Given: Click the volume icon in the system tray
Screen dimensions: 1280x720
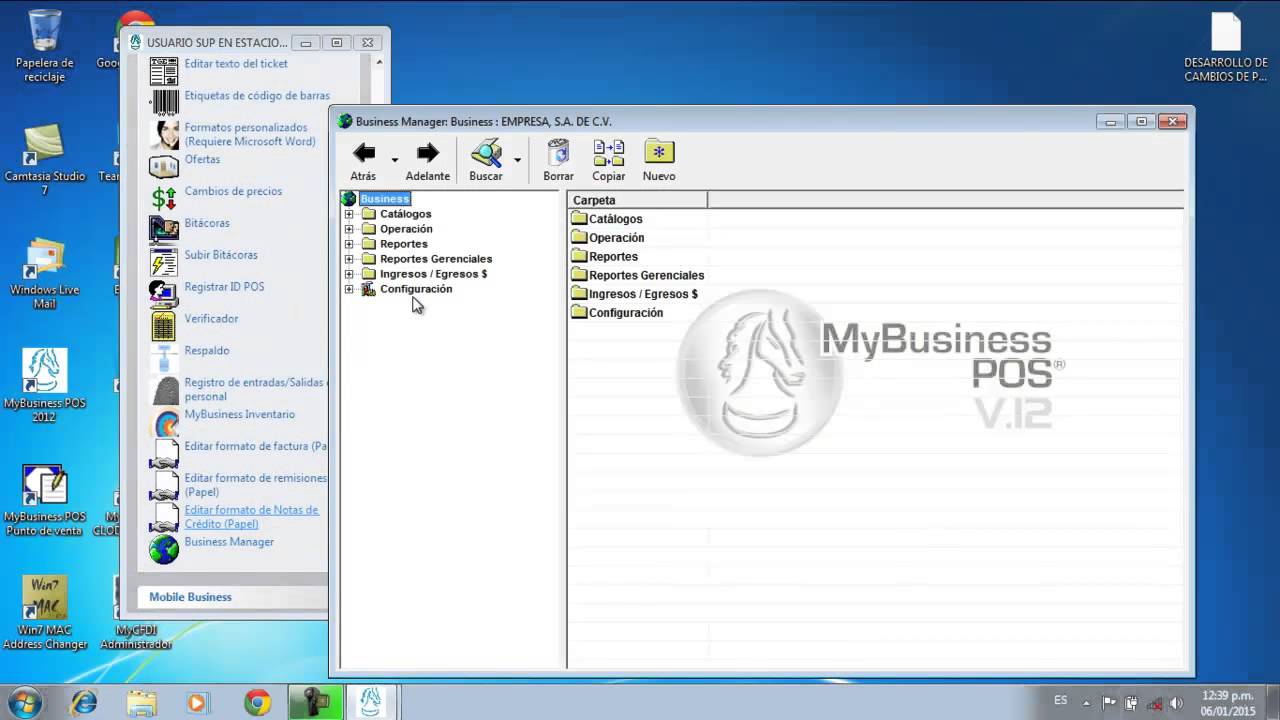Looking at the screenshot, I should (1177, 703).
